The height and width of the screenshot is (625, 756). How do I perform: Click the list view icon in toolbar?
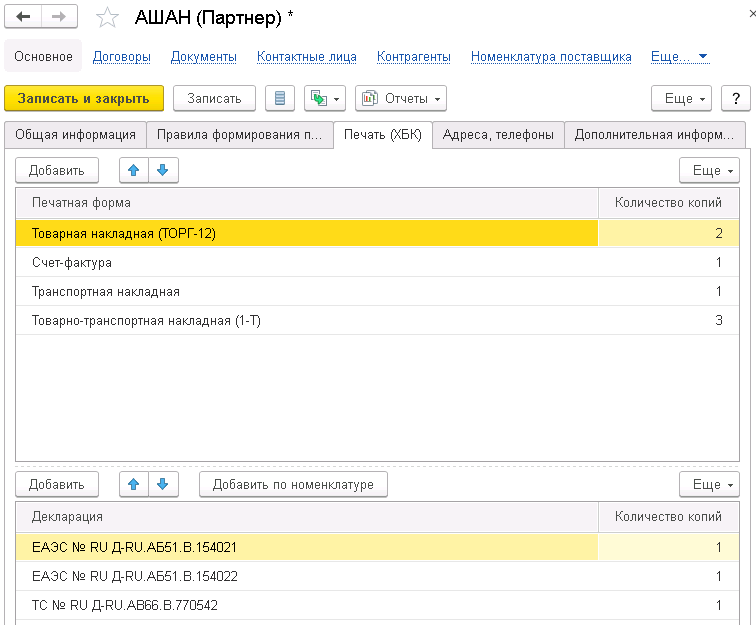[x=279, y=98]
